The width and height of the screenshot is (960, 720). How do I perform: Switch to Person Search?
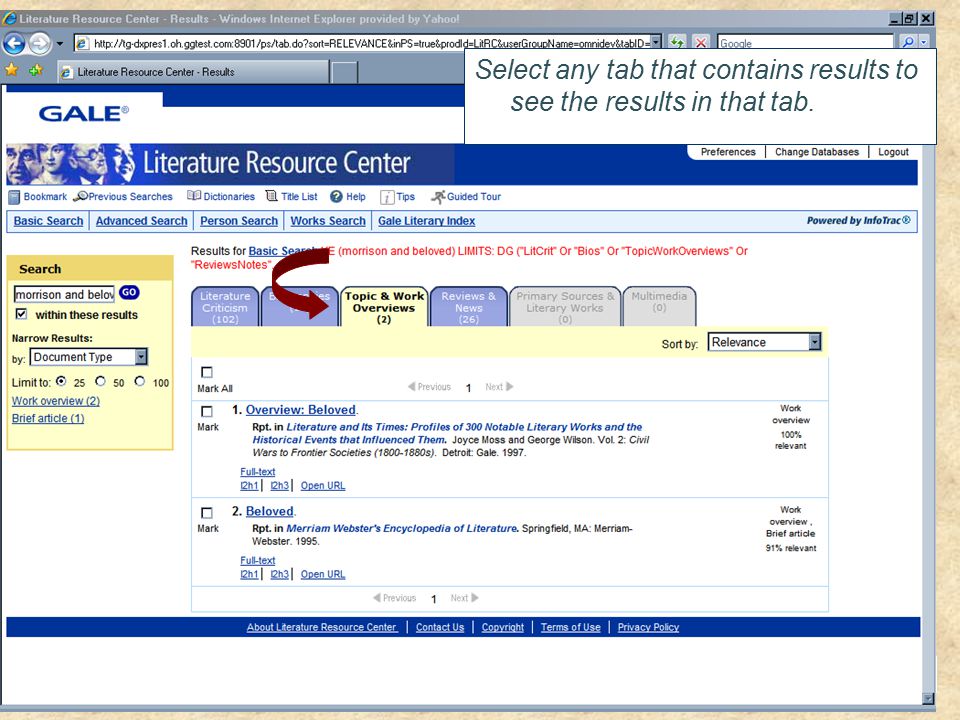239,221
